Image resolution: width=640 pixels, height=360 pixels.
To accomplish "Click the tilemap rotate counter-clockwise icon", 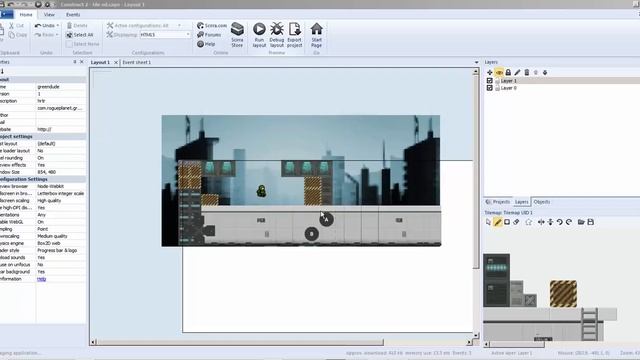I will tap(560, 222).
